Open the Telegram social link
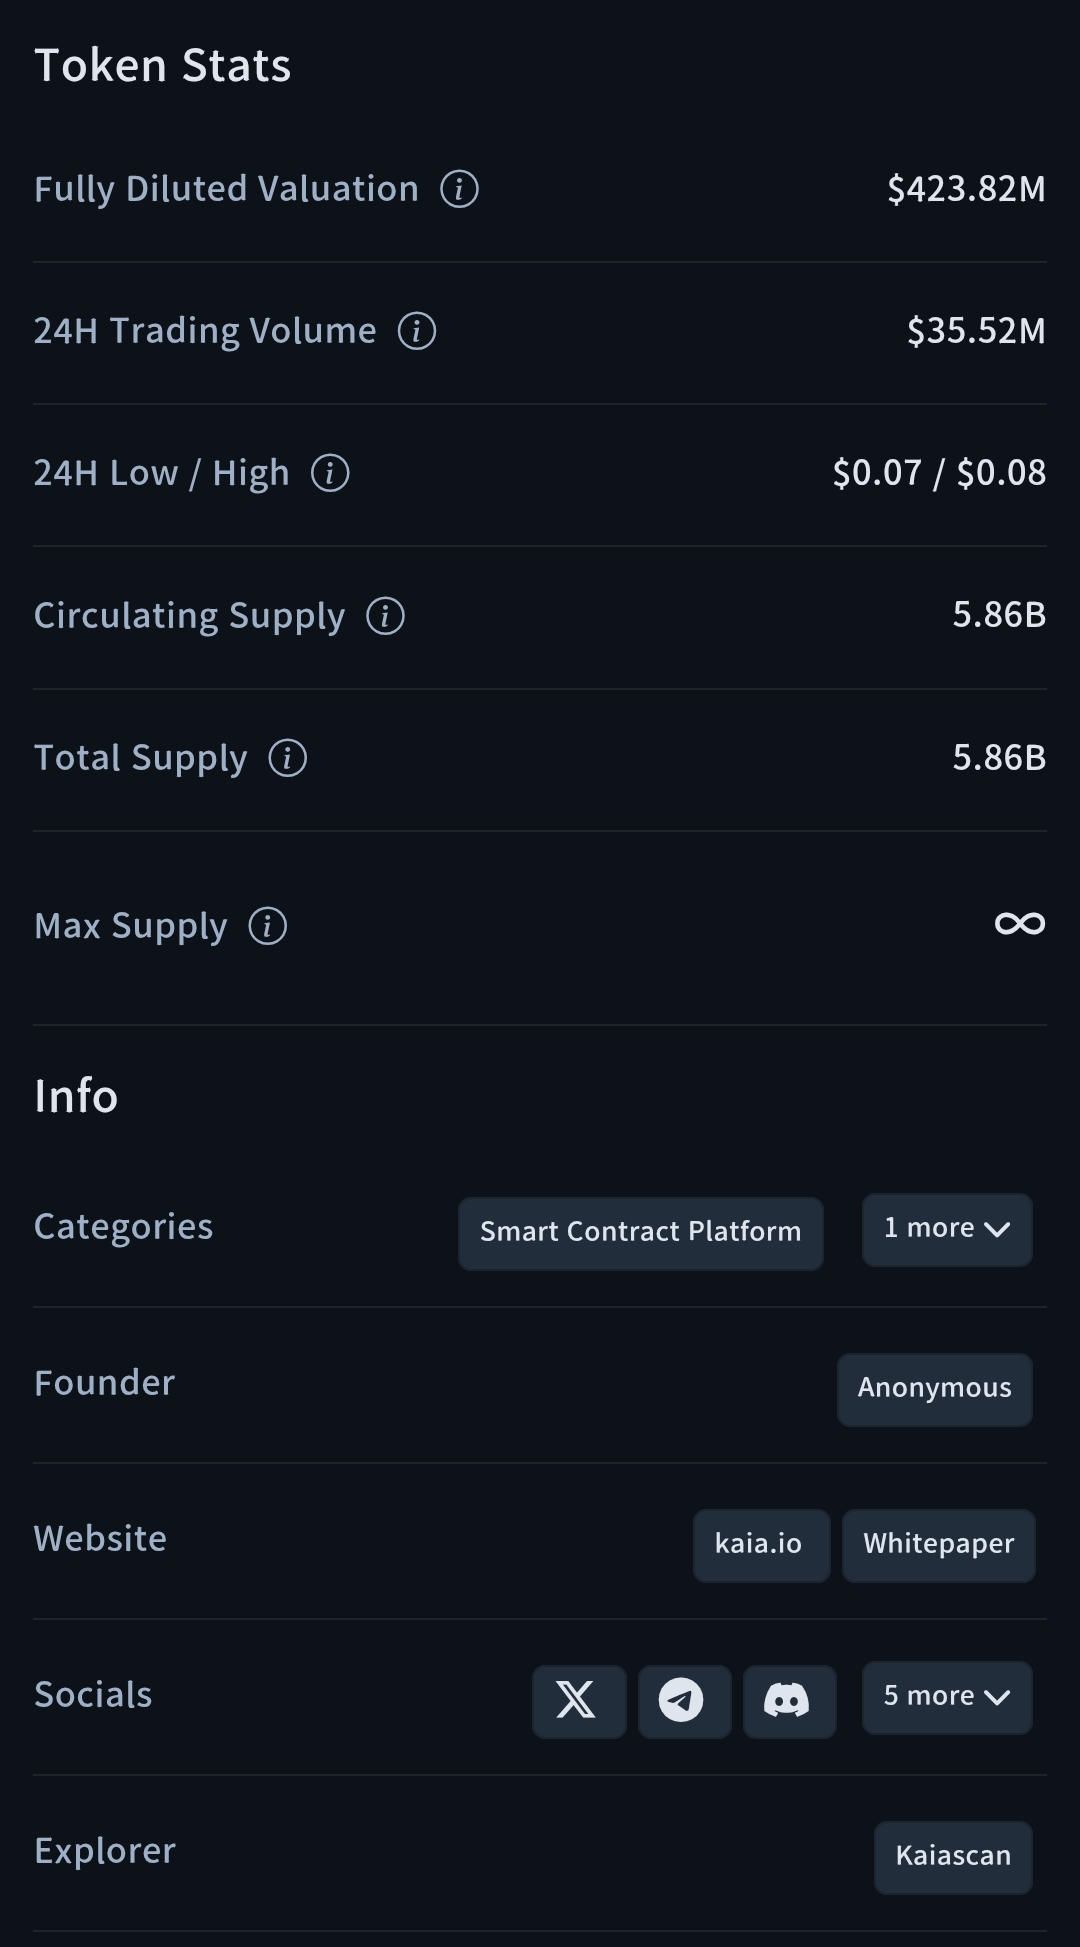The width and height of the screenshot is (1080, 1947). pyautogui.click(x=684, y=1700)
